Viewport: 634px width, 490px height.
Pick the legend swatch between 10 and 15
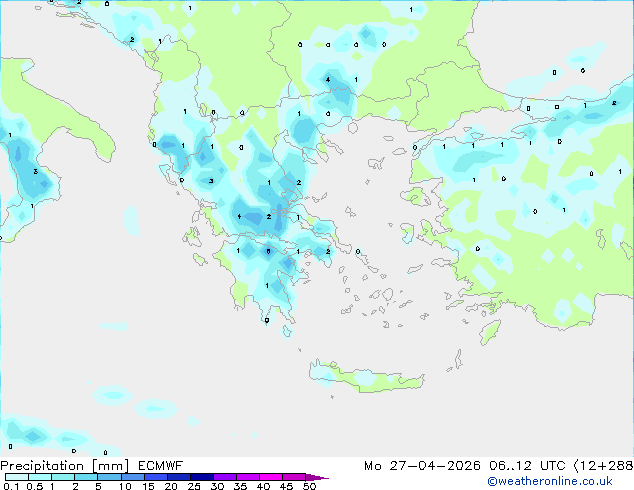133,477
